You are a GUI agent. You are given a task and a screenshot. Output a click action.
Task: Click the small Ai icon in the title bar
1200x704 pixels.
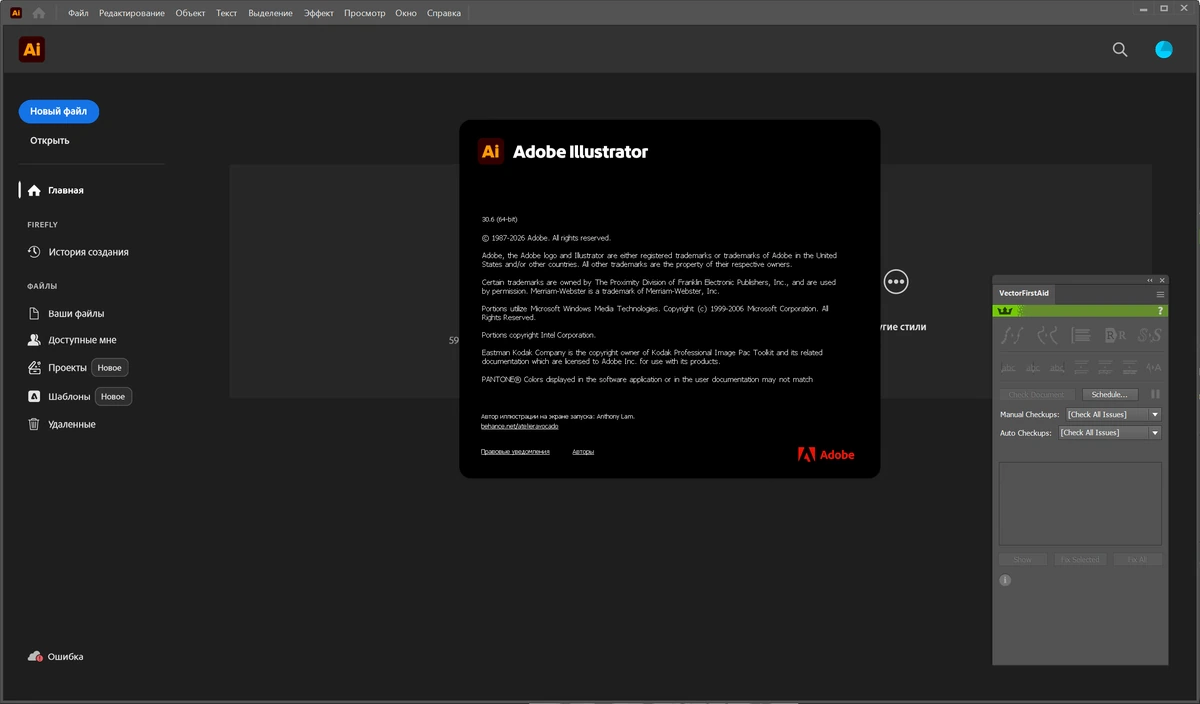pos(16,13)
